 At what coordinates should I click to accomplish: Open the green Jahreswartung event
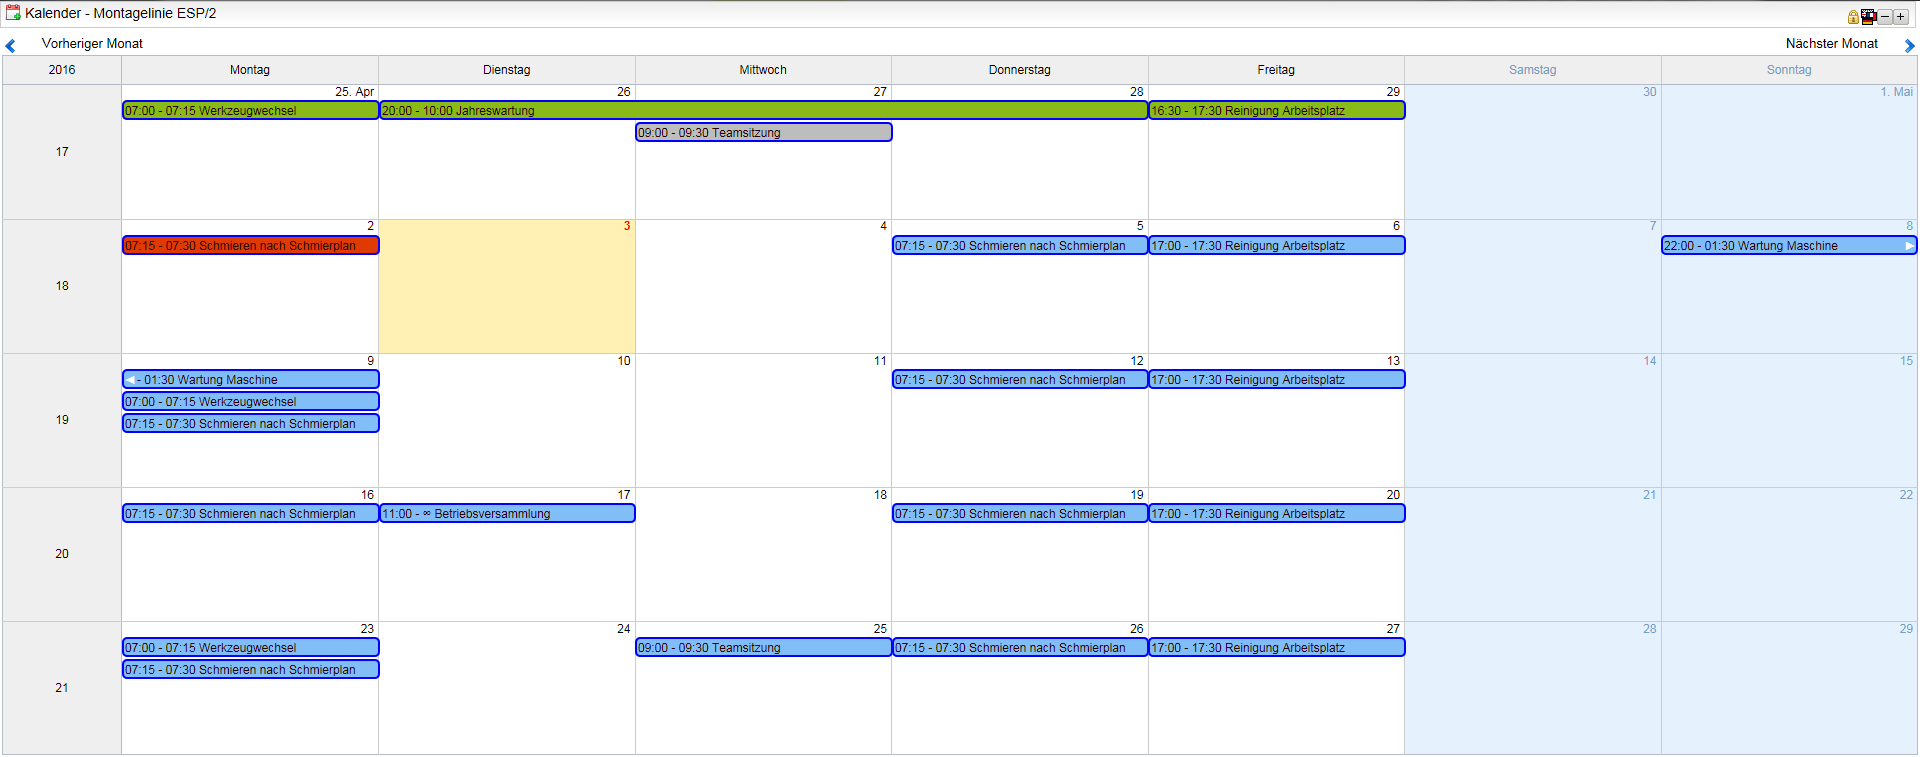coord(764,111)
